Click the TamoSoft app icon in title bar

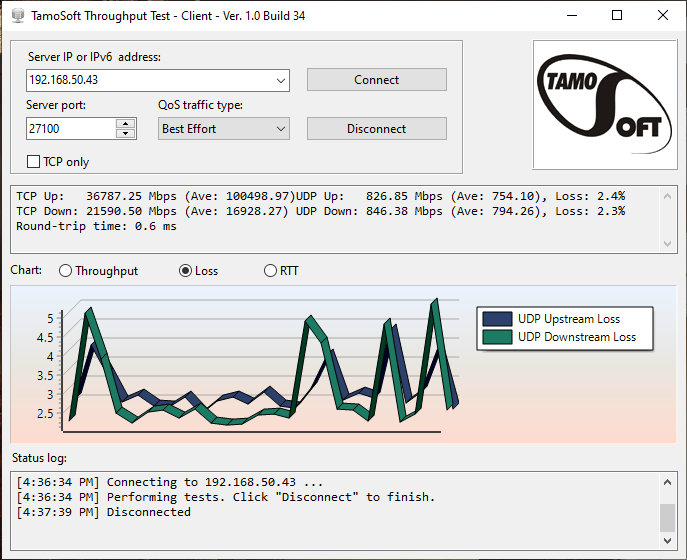17,15
